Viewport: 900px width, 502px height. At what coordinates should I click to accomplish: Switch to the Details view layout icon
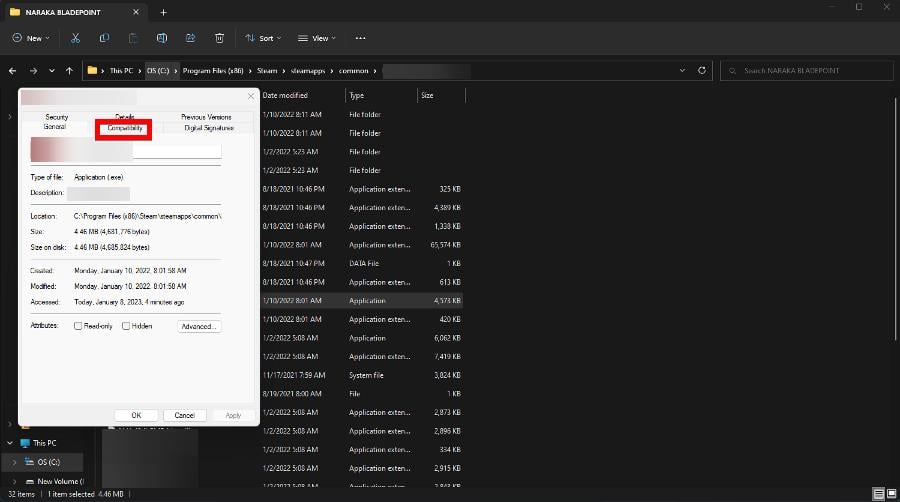pos(878,494)
